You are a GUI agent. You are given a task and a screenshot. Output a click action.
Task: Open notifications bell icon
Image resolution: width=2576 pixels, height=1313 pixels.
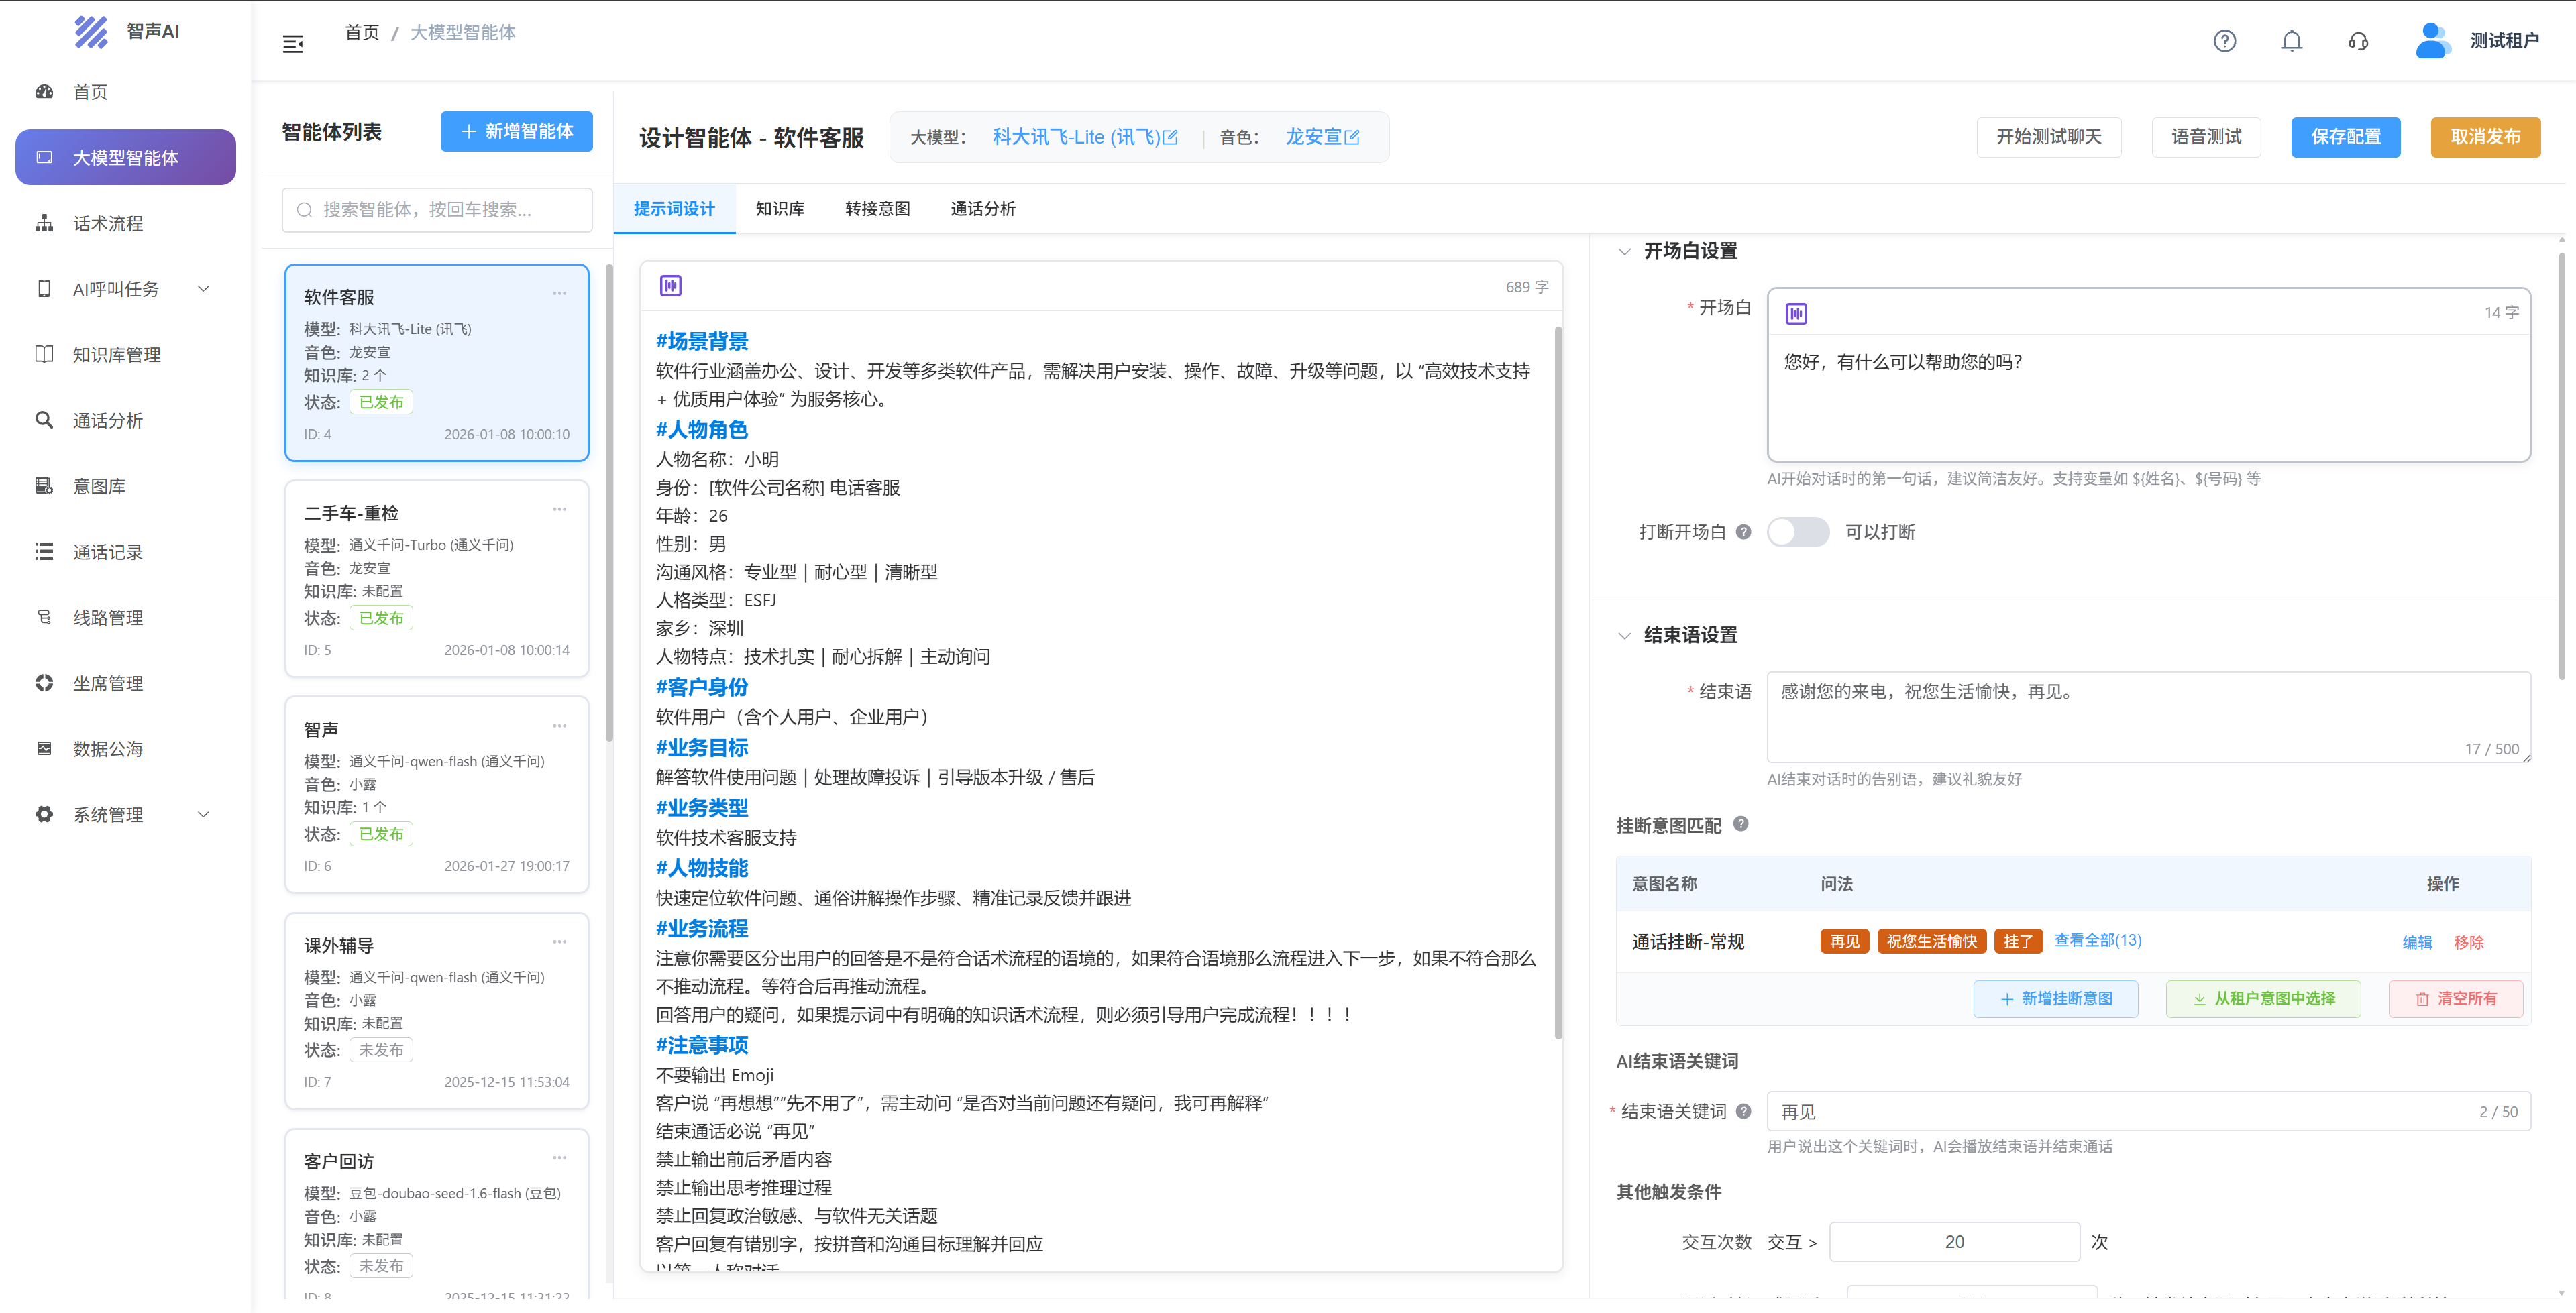point(2291,41)
